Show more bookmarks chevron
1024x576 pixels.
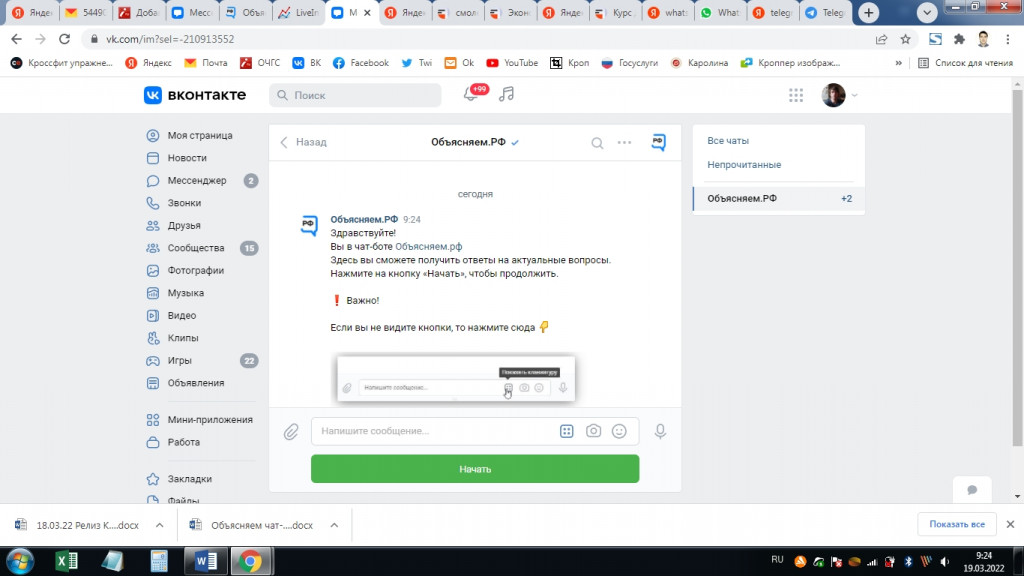(899, 63)
